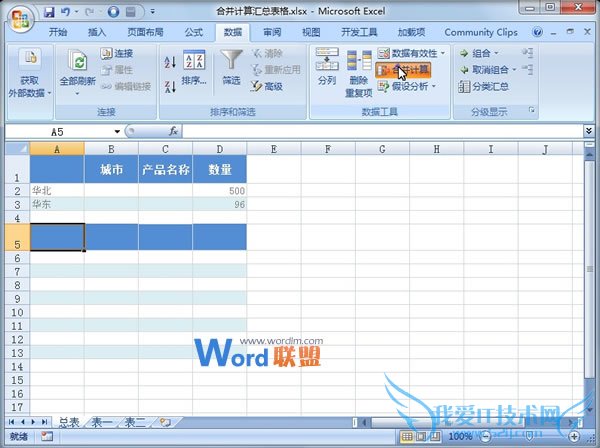Click the vertical scrollbar thumb
The width and height of the screenshot is (600, 448).
tap(589, 268)
